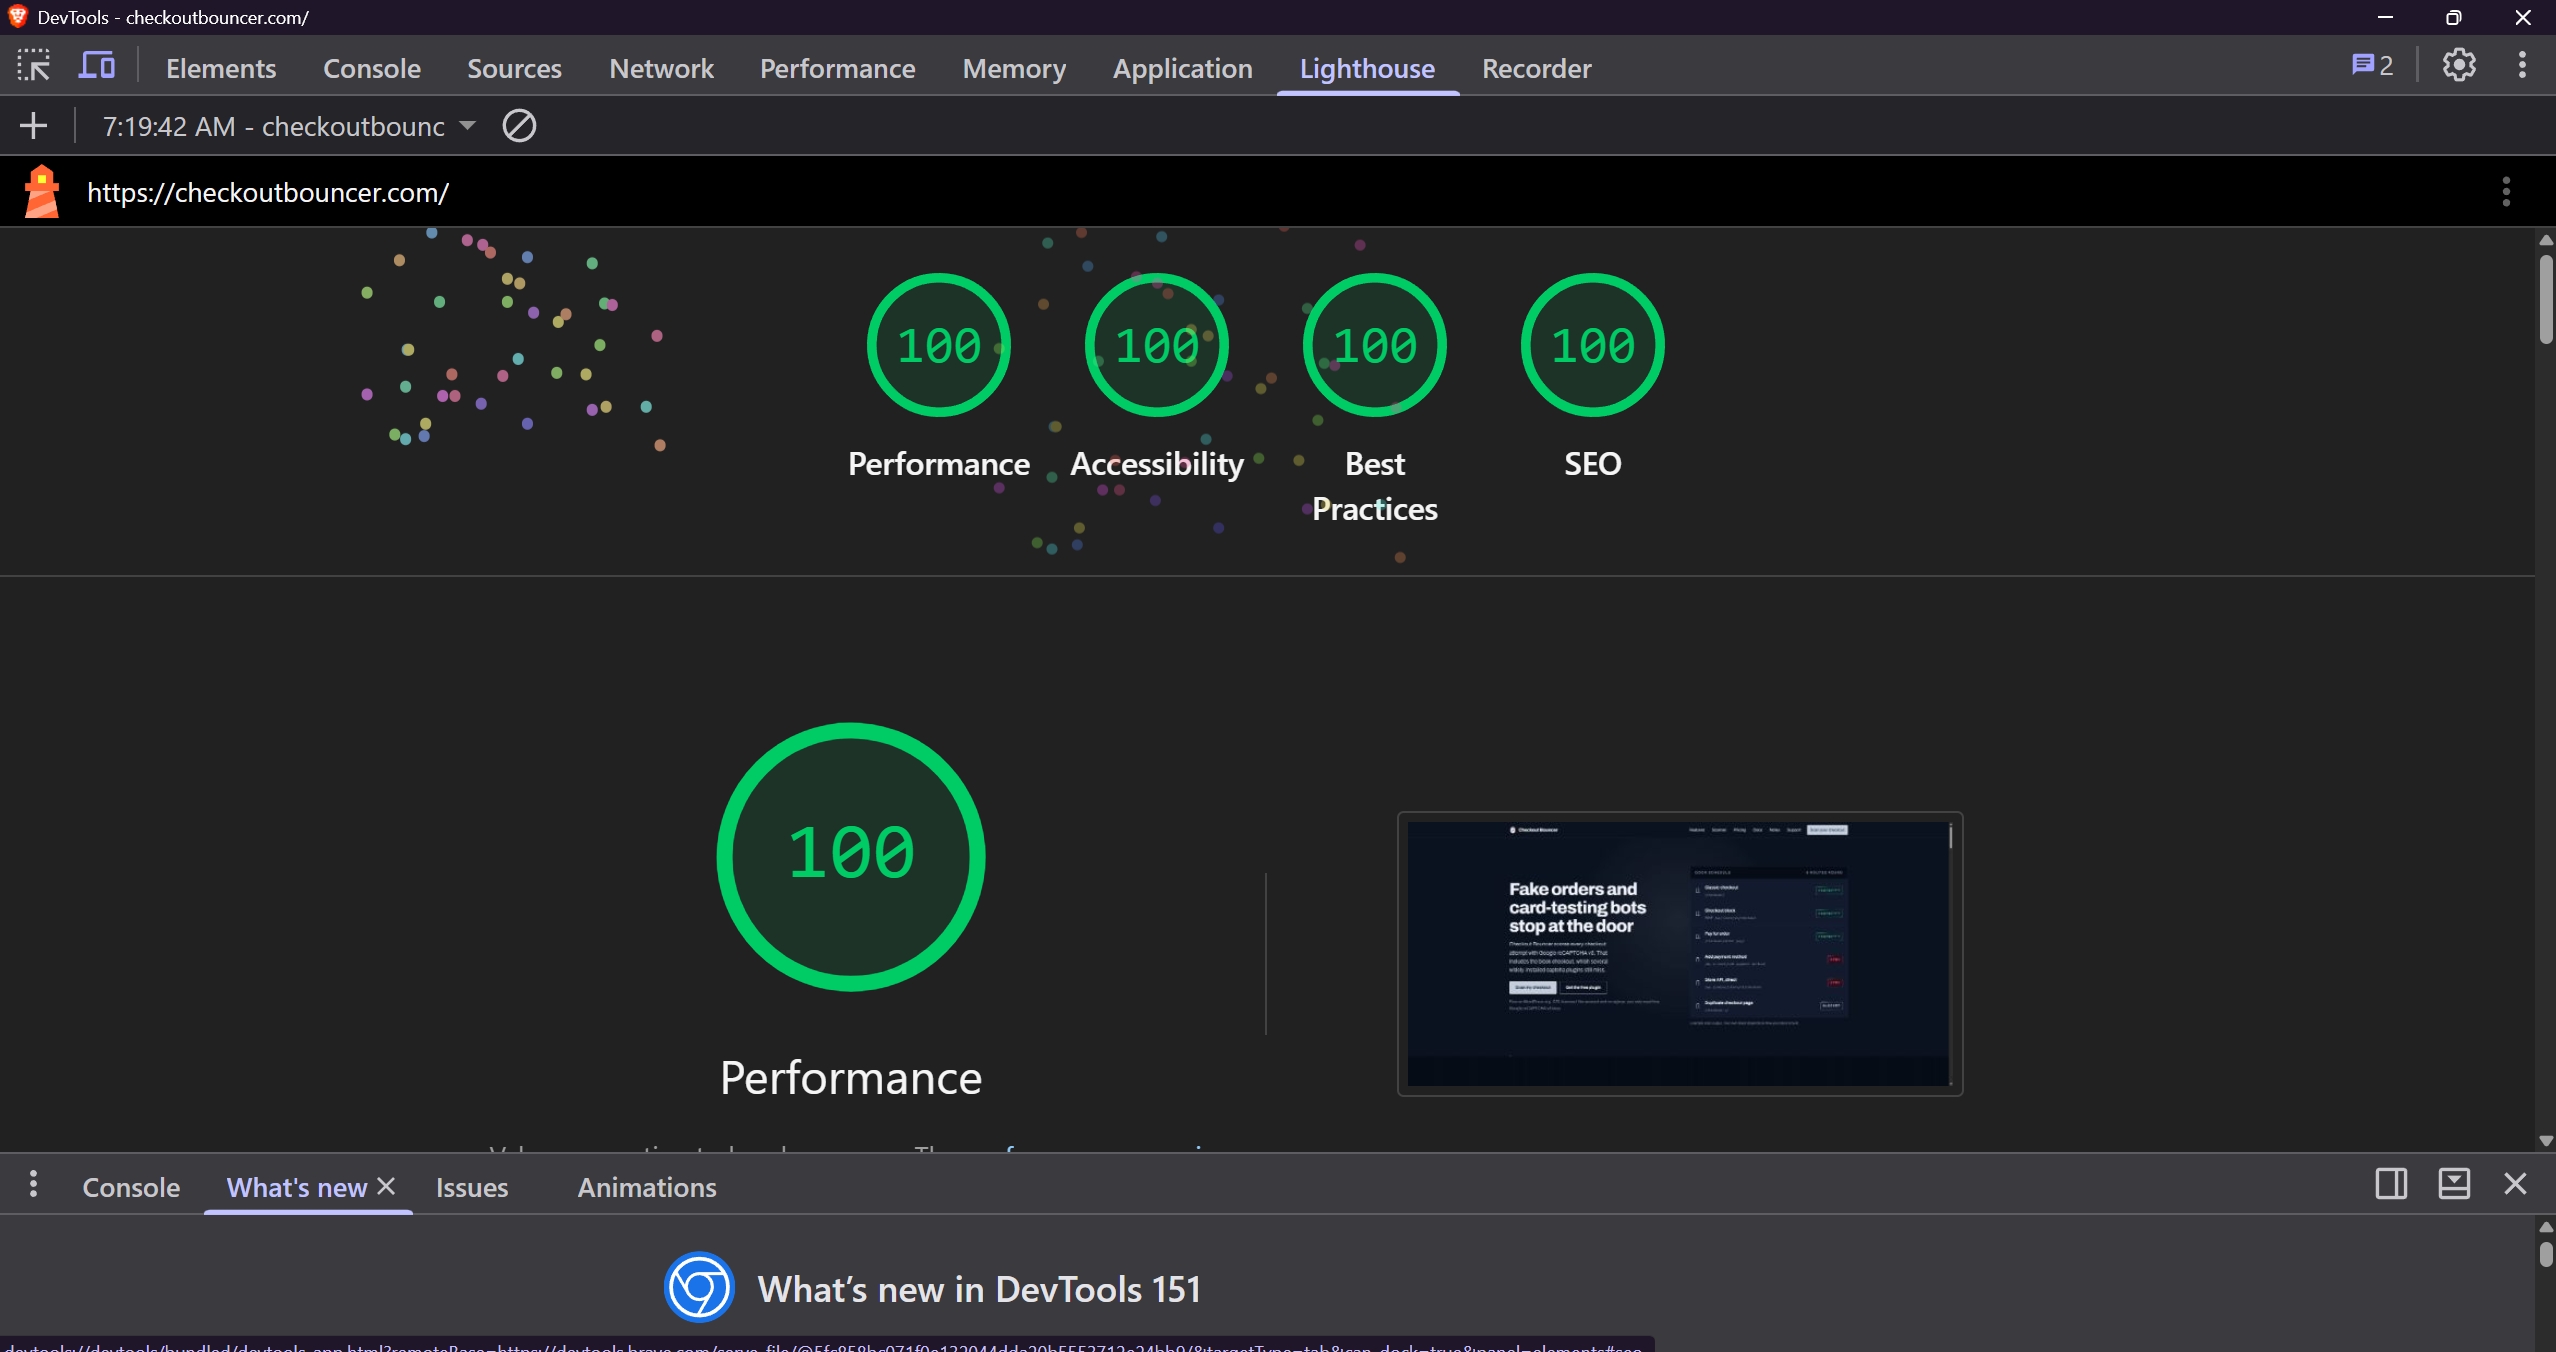This screenshot has height=1352, width=2556.
Task: Expand the 7:19:42 AM report dropdown
Action: (x=289, y=126)
